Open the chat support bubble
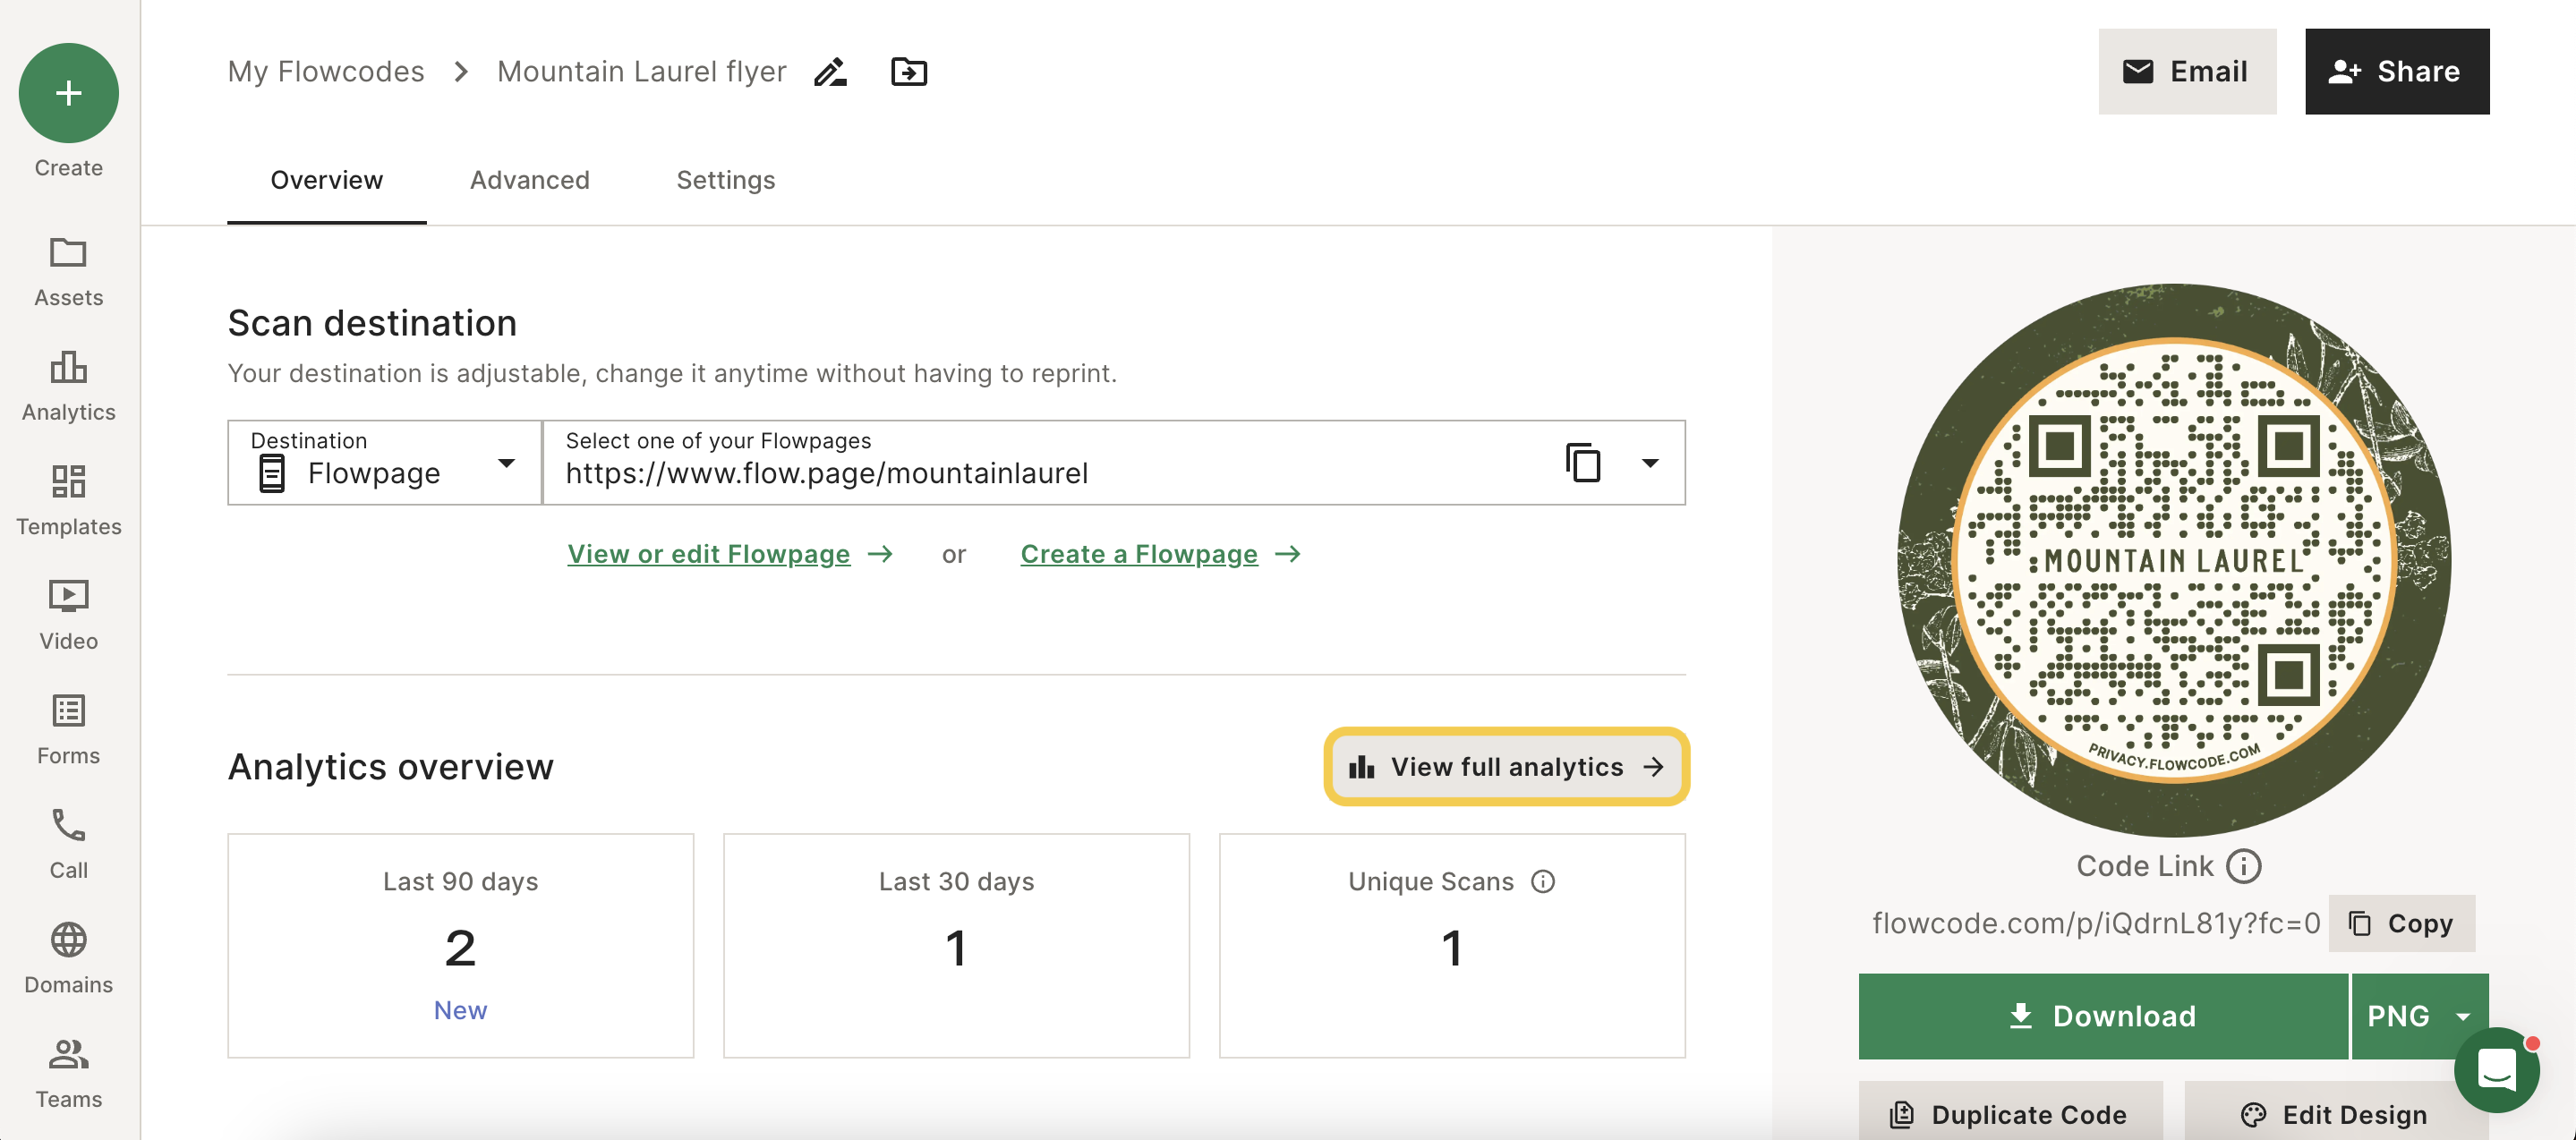Image resolution: width=2576 pixels, height=1140 pixels. (x=2496, y=1069)
